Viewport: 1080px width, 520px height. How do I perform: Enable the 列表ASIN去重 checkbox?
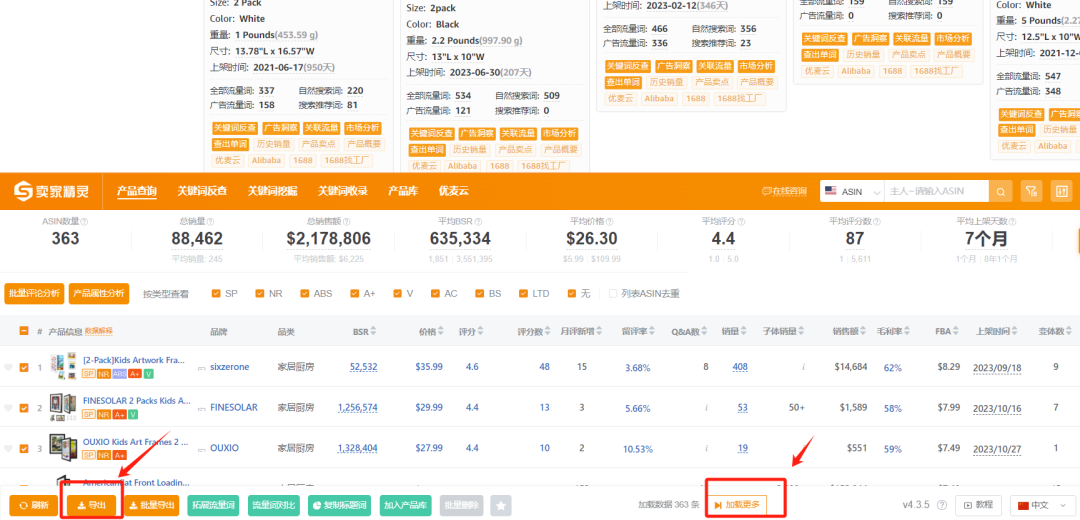[x=613, y=293]
